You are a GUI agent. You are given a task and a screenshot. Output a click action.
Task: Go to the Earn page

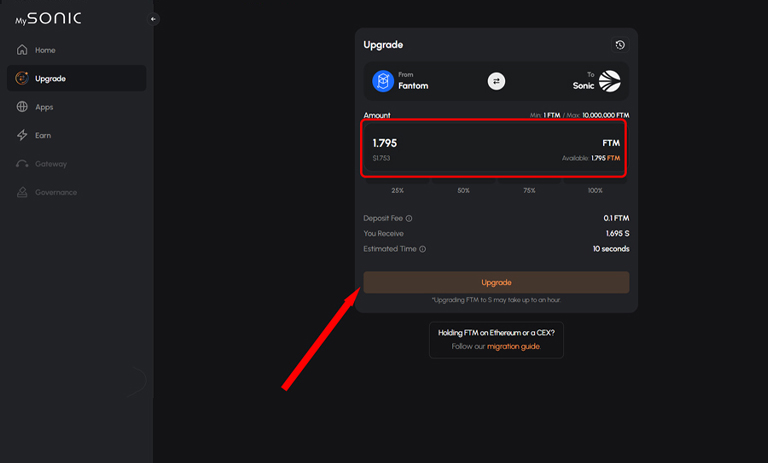43,135
